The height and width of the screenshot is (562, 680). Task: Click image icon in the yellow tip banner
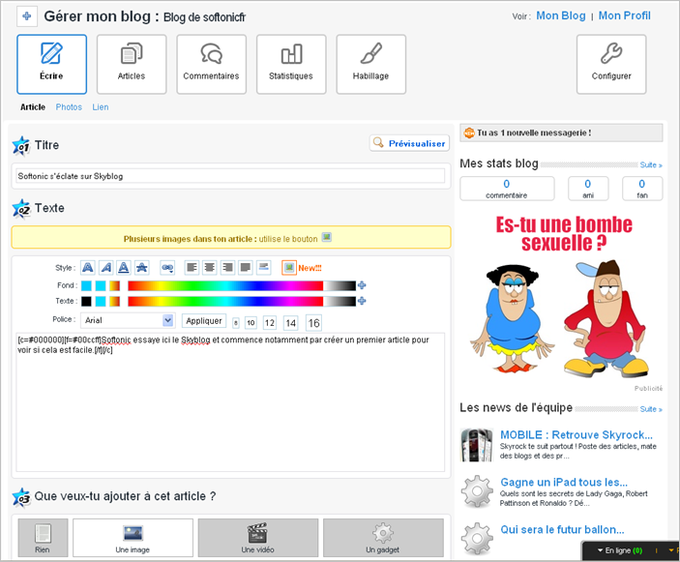pos(327,237)
